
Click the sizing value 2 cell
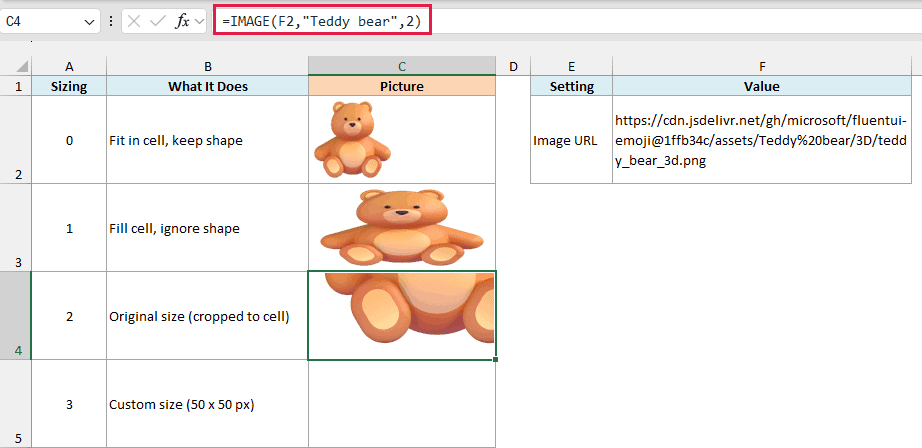click(x=69, y=316)
